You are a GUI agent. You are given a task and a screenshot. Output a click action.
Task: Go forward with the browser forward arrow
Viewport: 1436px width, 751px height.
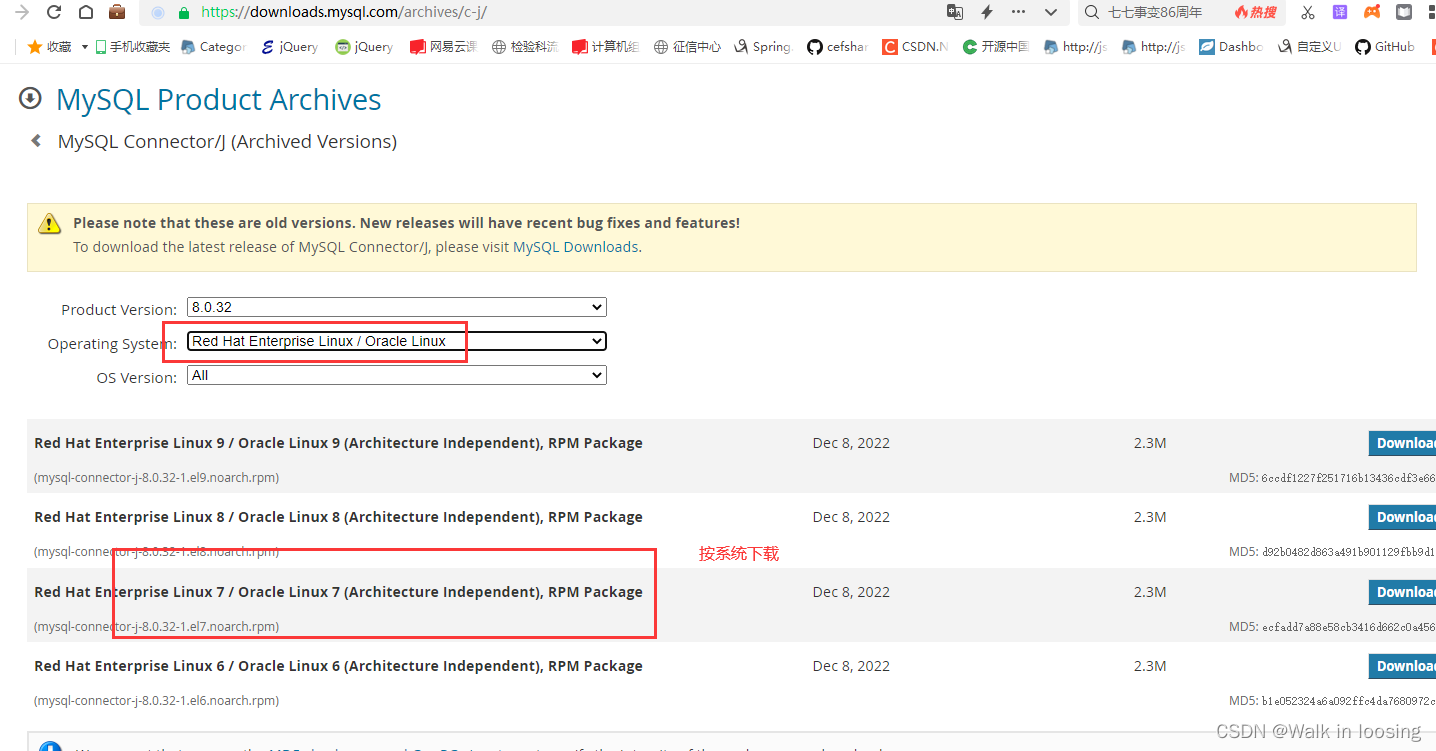[x=21, y=13]
